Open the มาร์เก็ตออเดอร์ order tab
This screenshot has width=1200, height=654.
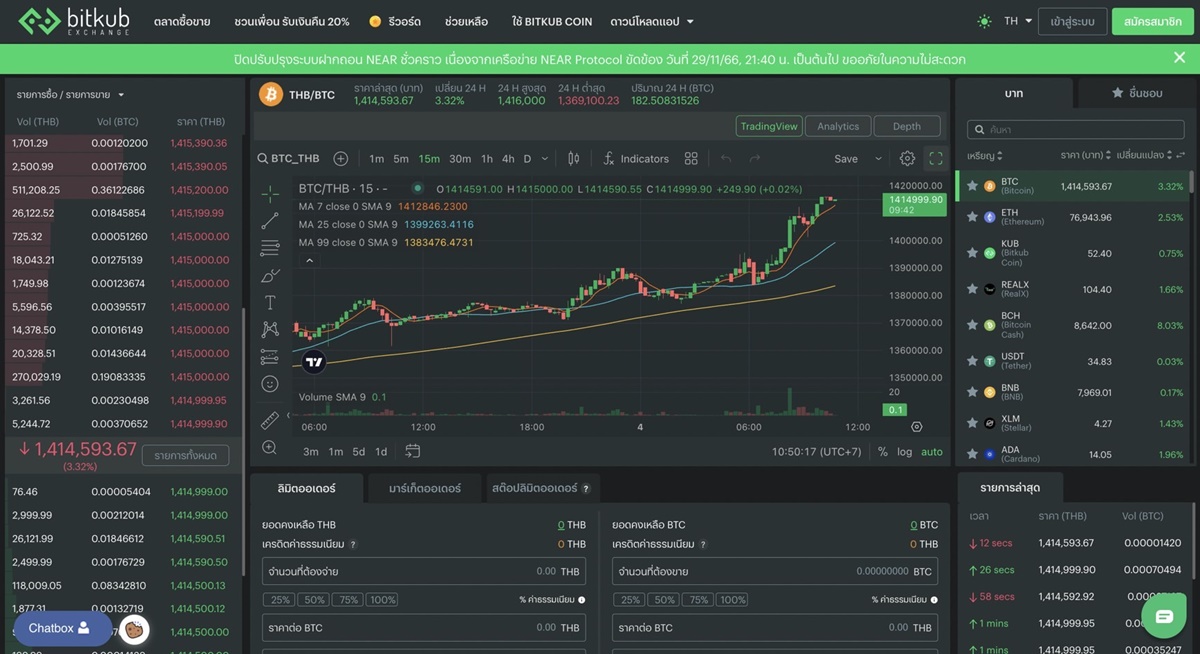pos(425,489)
